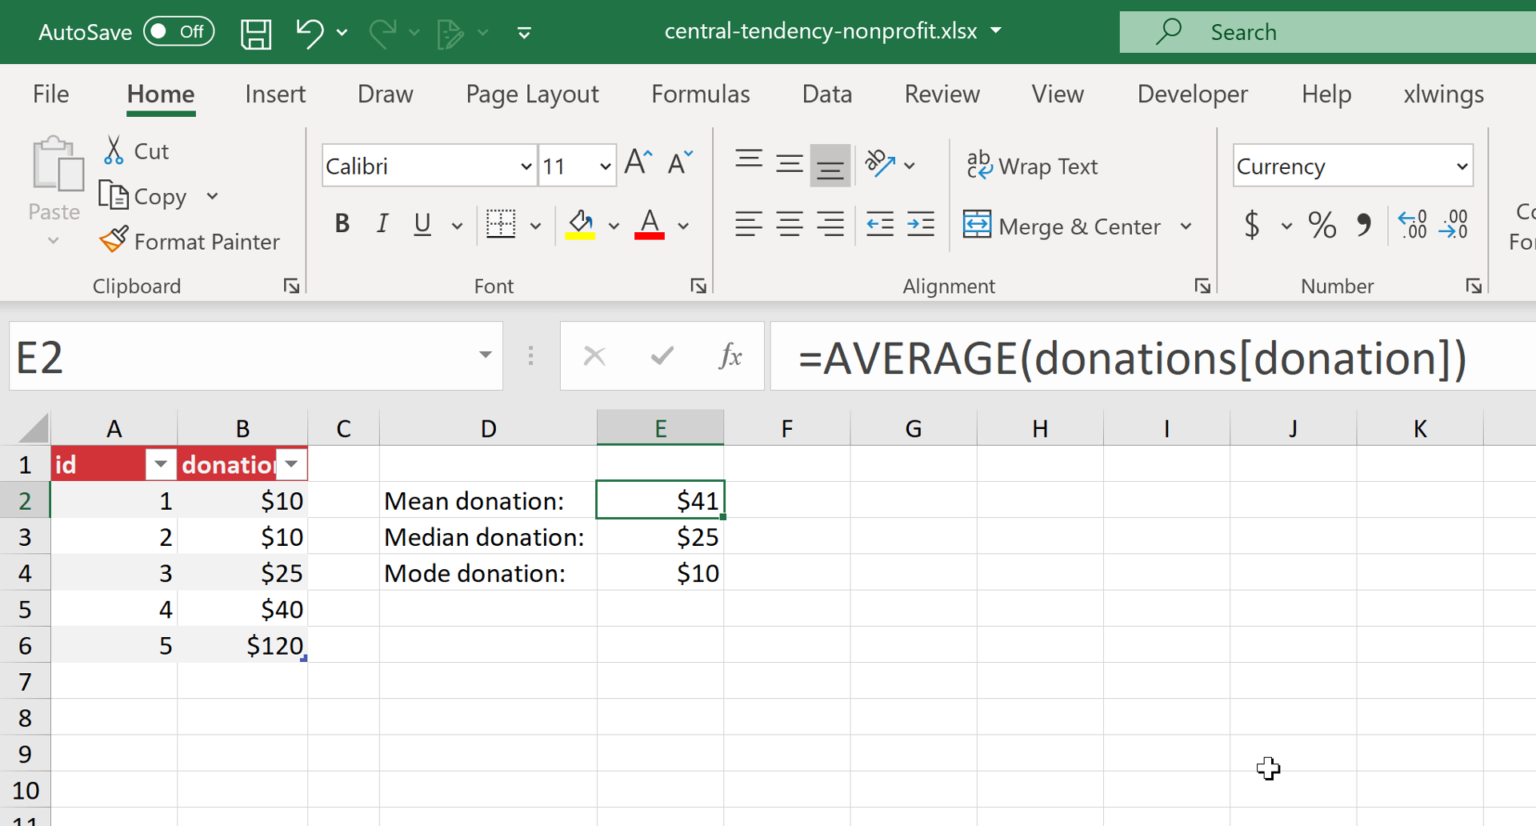Open the donation column filter dropdown
The height and width of the screenshot is (826, 1536).
click(291, 464)
